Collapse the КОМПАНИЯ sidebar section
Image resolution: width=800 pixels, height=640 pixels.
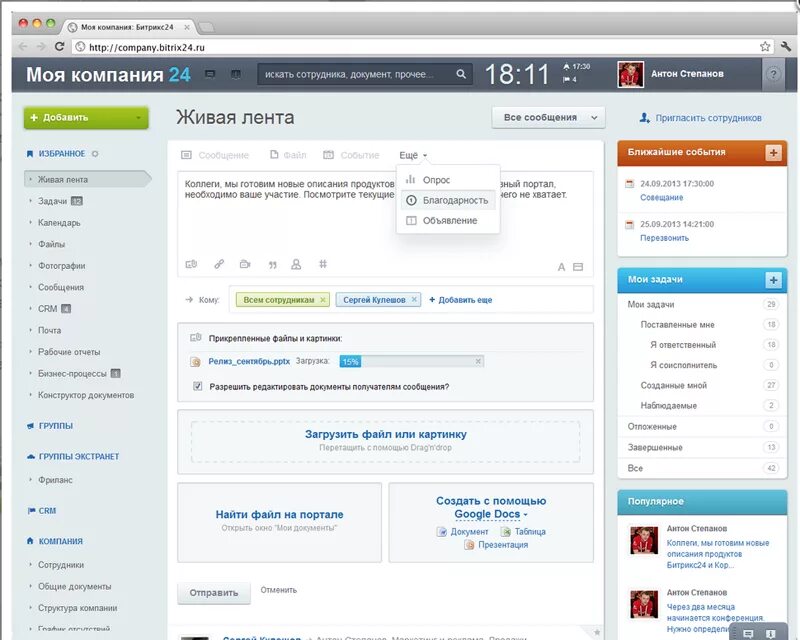60,541
